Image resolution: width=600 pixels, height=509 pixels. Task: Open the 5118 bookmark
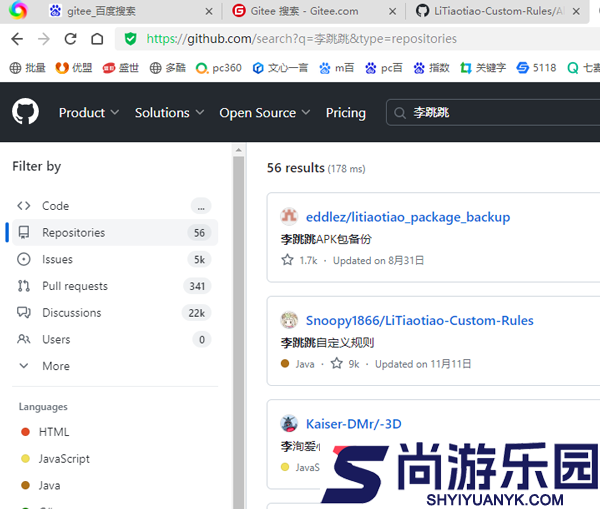click(x=536, y=68)
